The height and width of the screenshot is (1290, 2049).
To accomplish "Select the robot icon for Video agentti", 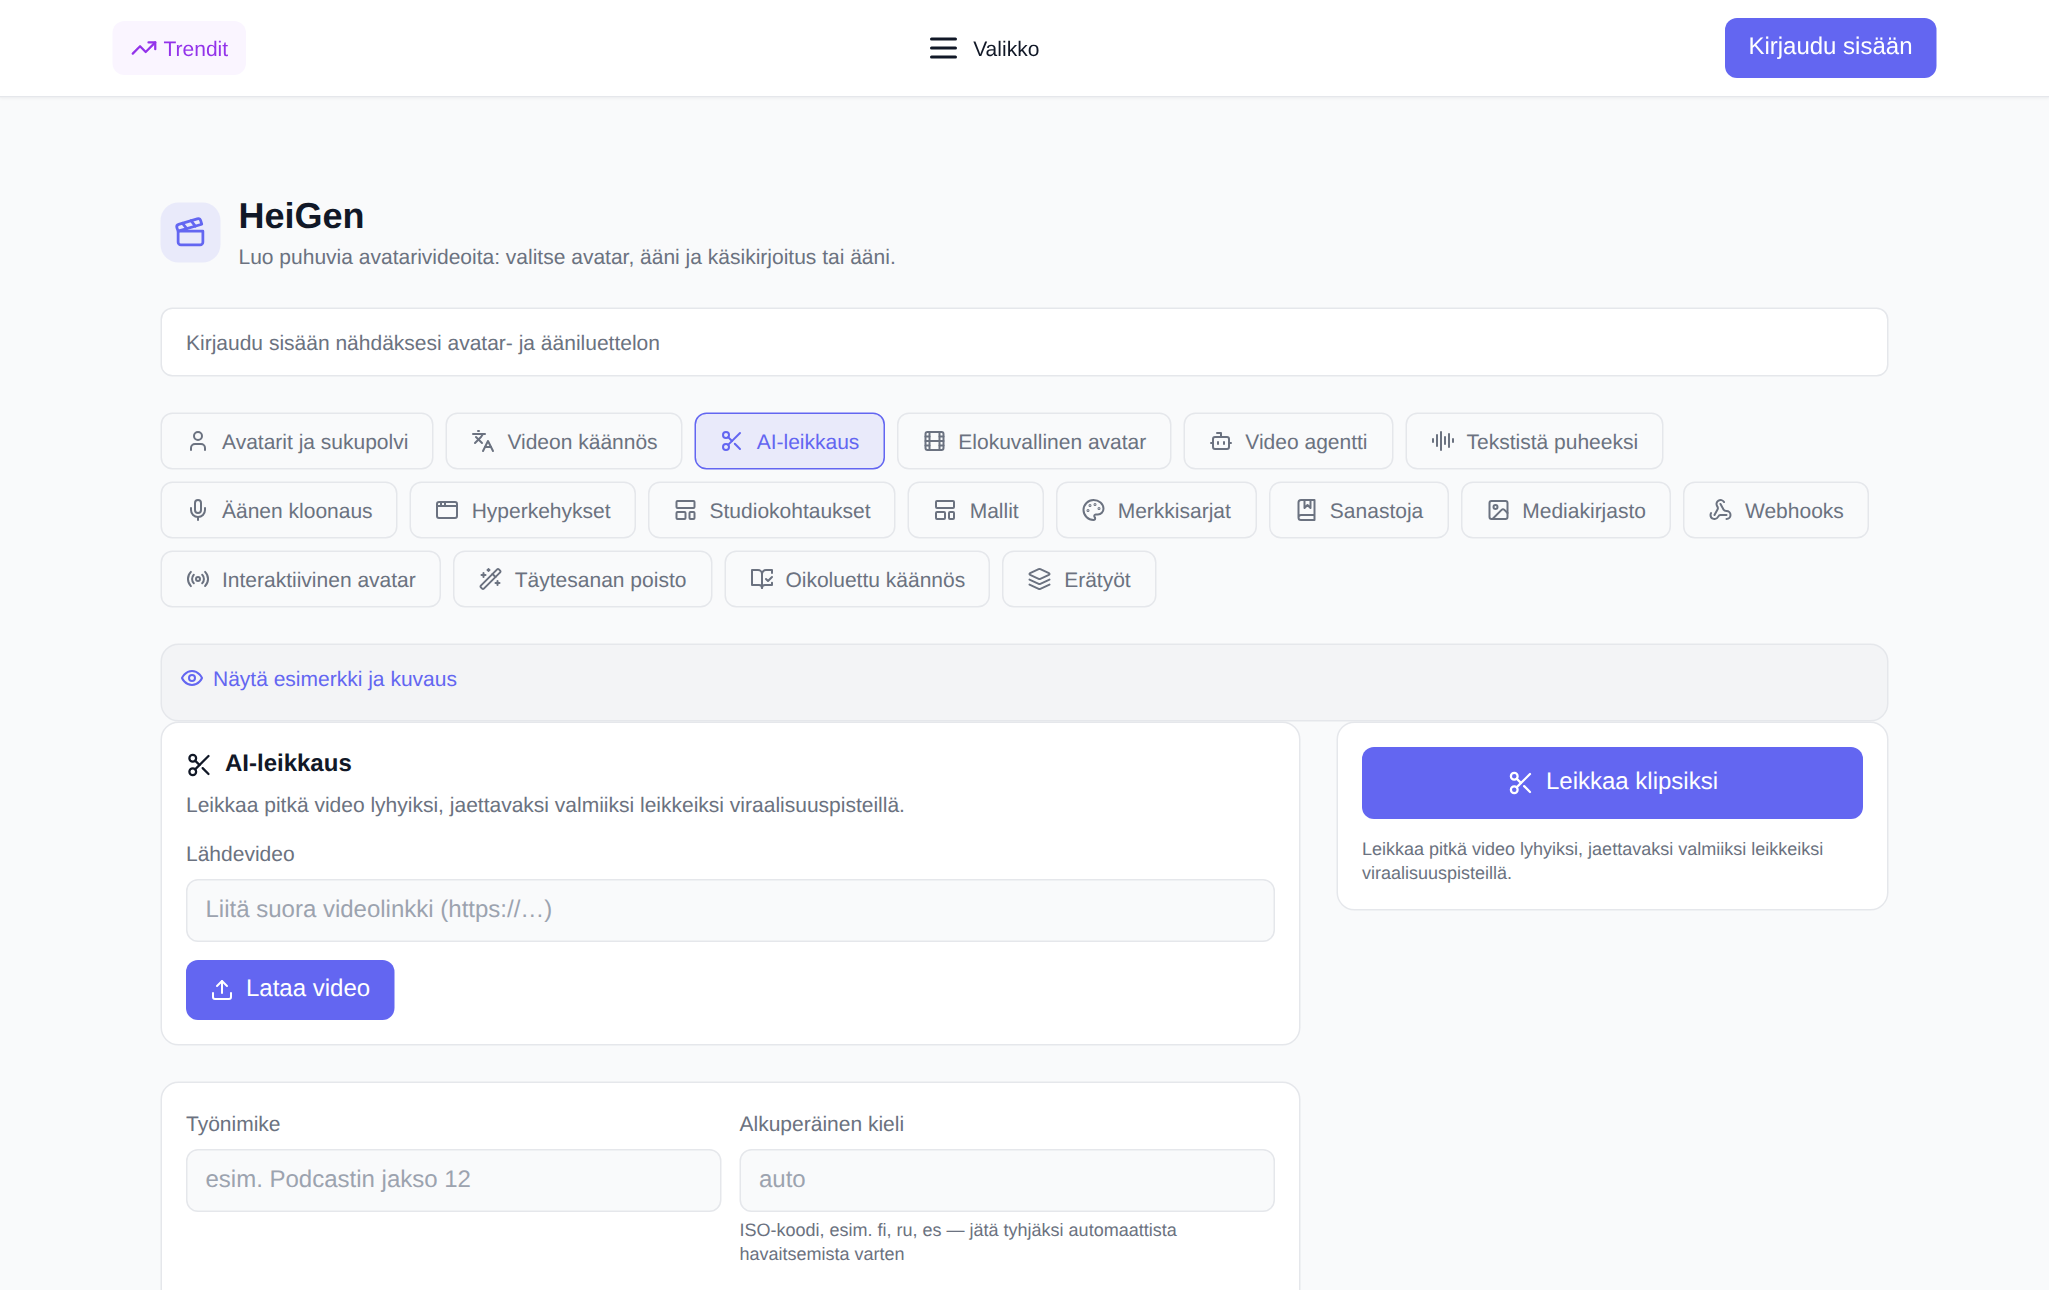I will (x=1221, y=441).
